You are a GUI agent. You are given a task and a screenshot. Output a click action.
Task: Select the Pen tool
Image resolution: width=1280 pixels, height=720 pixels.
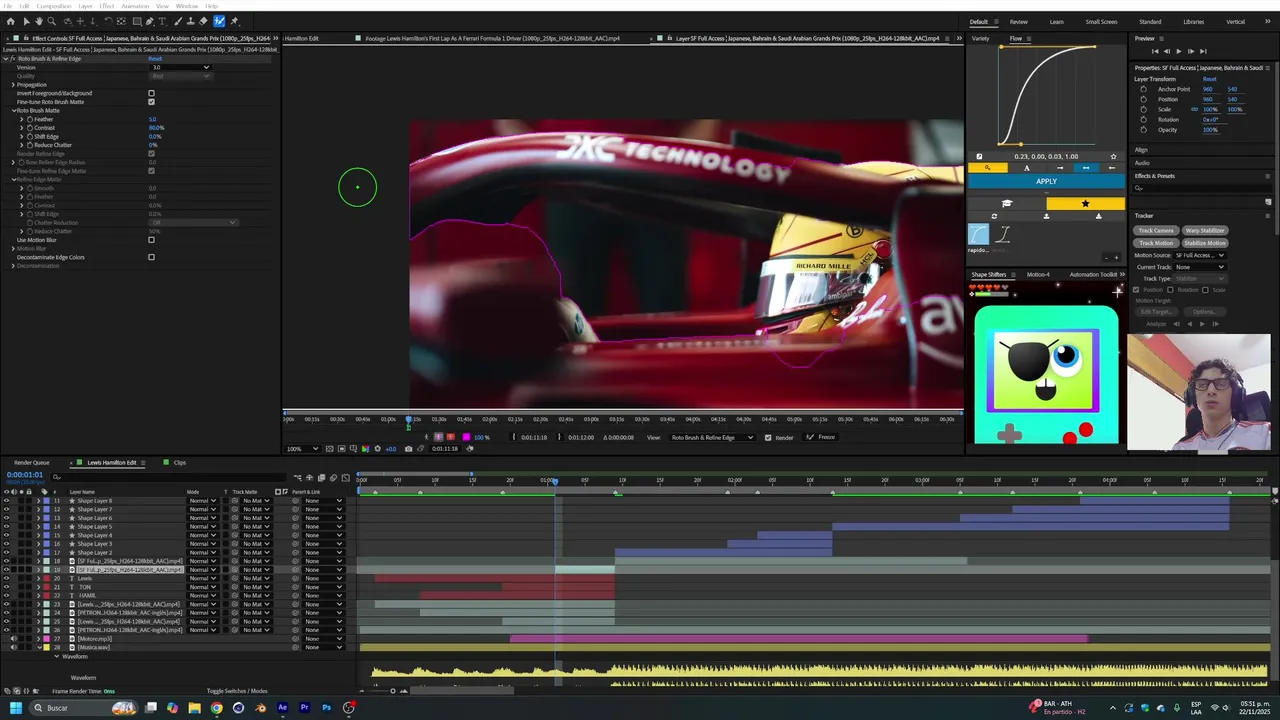tap(150, 21)
